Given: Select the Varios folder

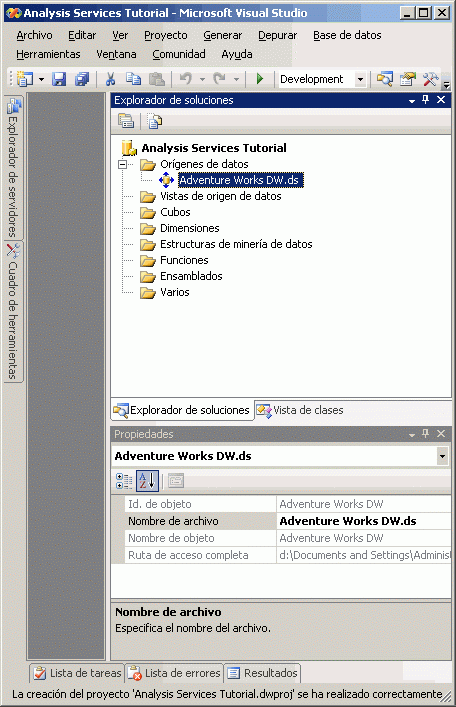Looking at the screenshot, I should pos(175,292).
